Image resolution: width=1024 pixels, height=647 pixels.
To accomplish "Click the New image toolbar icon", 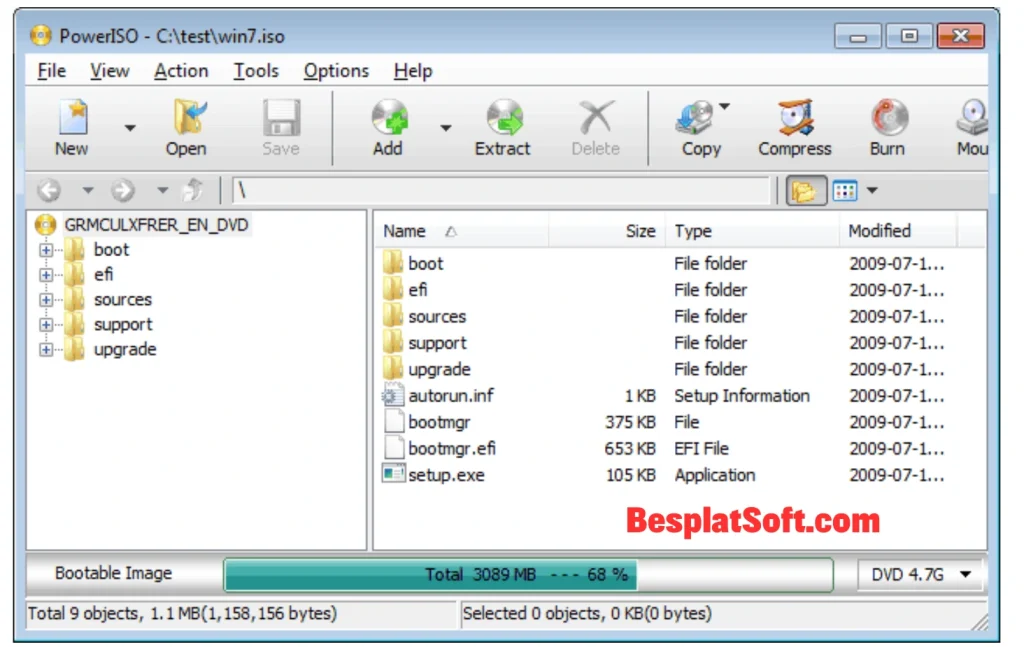I will [x=71, y=127].
